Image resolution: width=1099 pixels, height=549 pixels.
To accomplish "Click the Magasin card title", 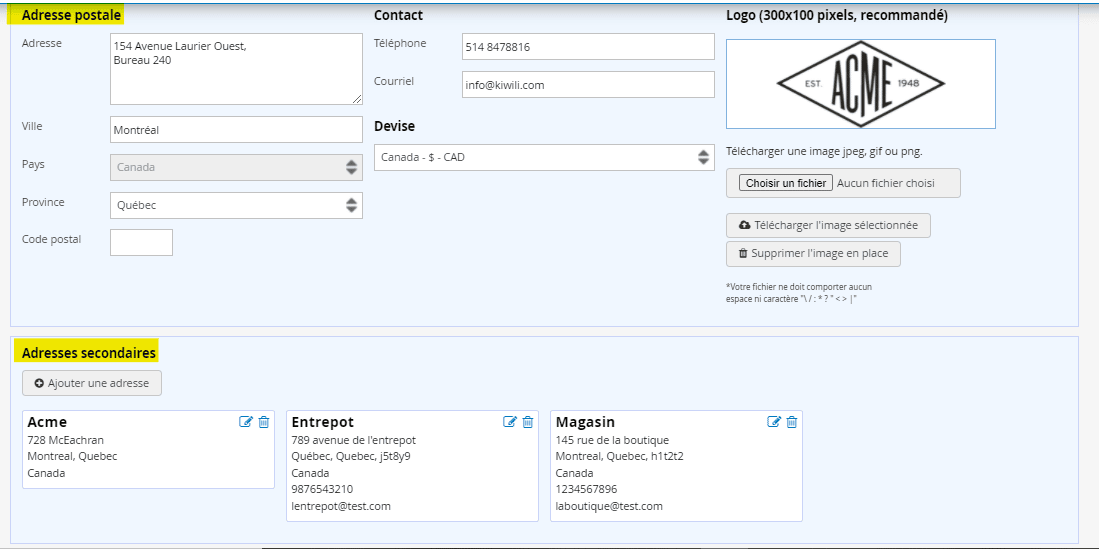I will coord(585,422).
